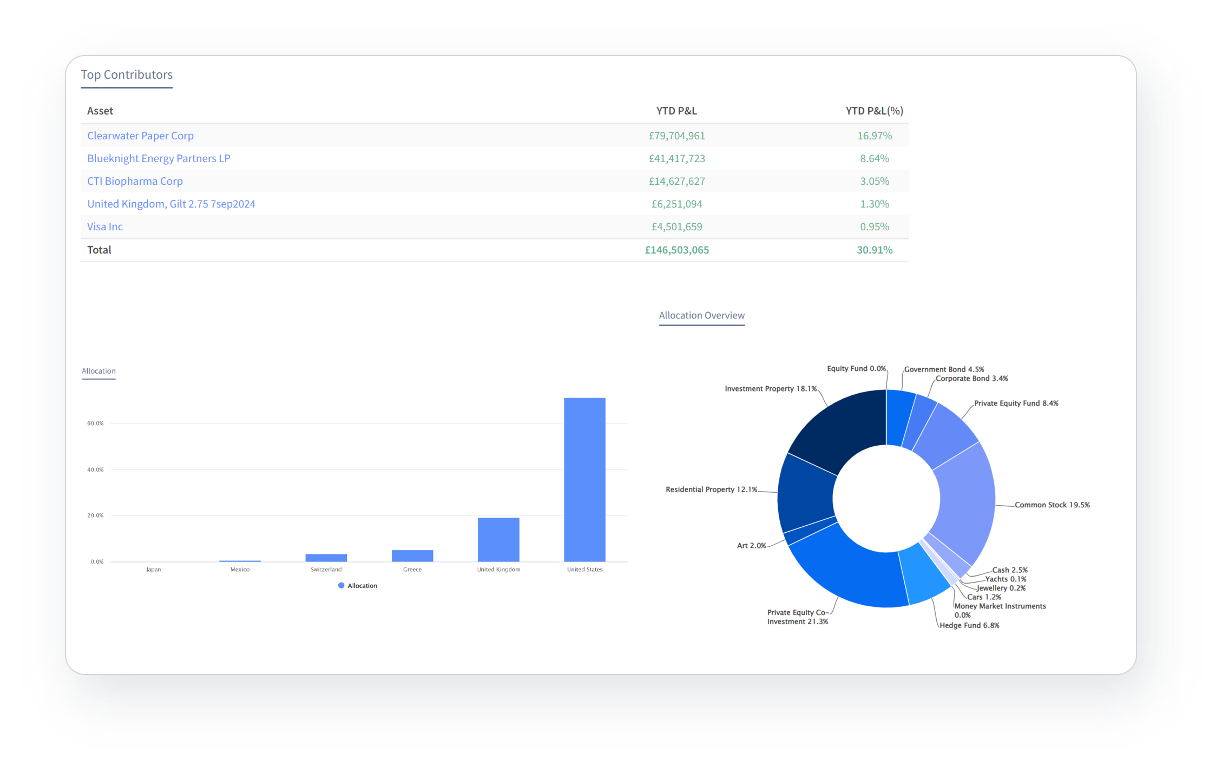
Task: Open the Blueknight Energy Partners LP link
Action: point(159,158)
